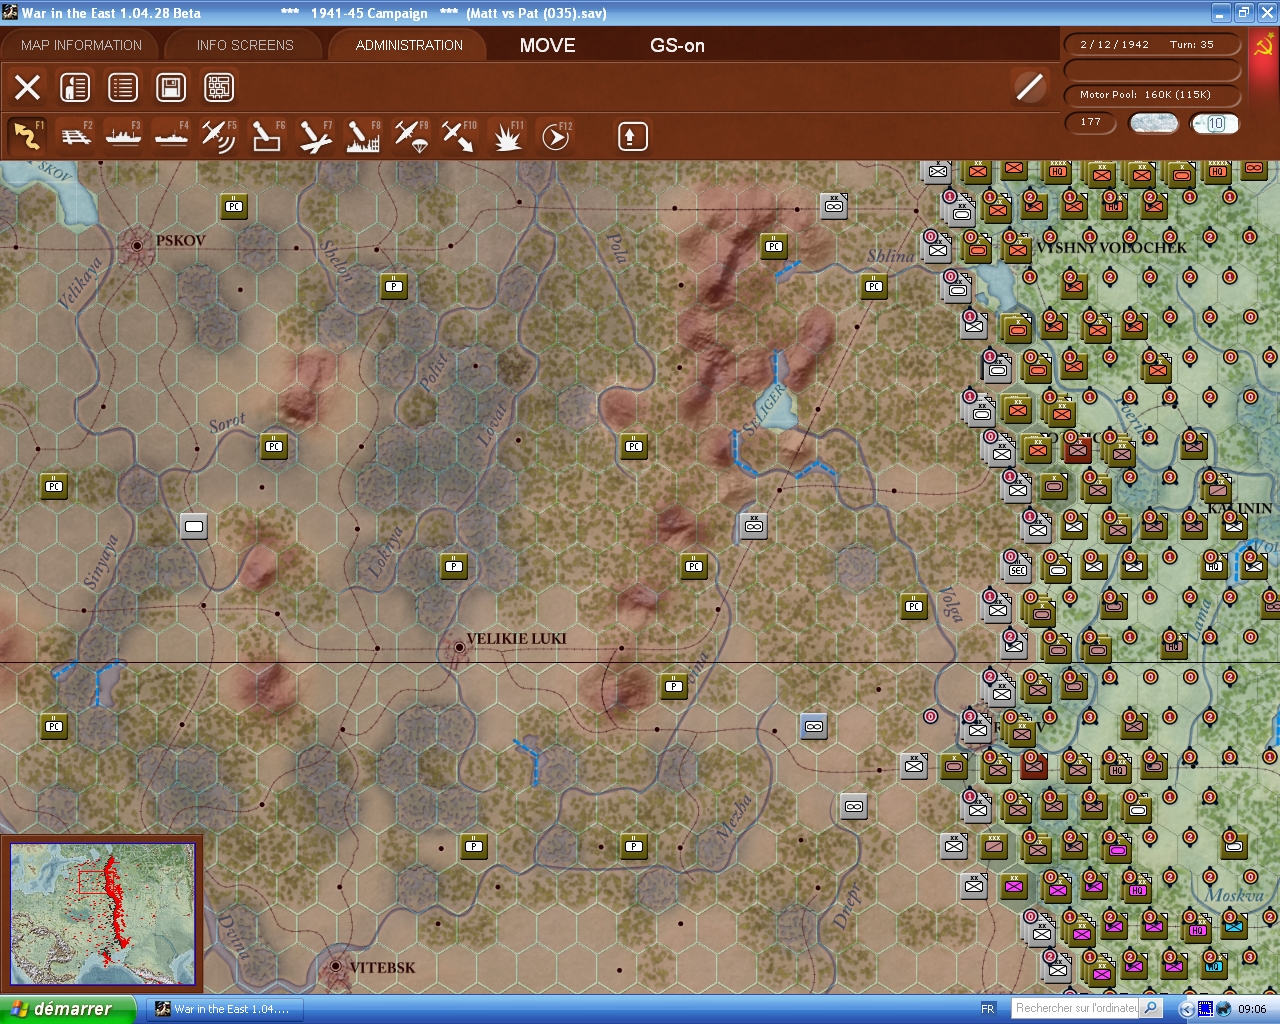Open the Windows démarrer start button
Viewport: 1280px width, 1024px height.
[67, 1009]
